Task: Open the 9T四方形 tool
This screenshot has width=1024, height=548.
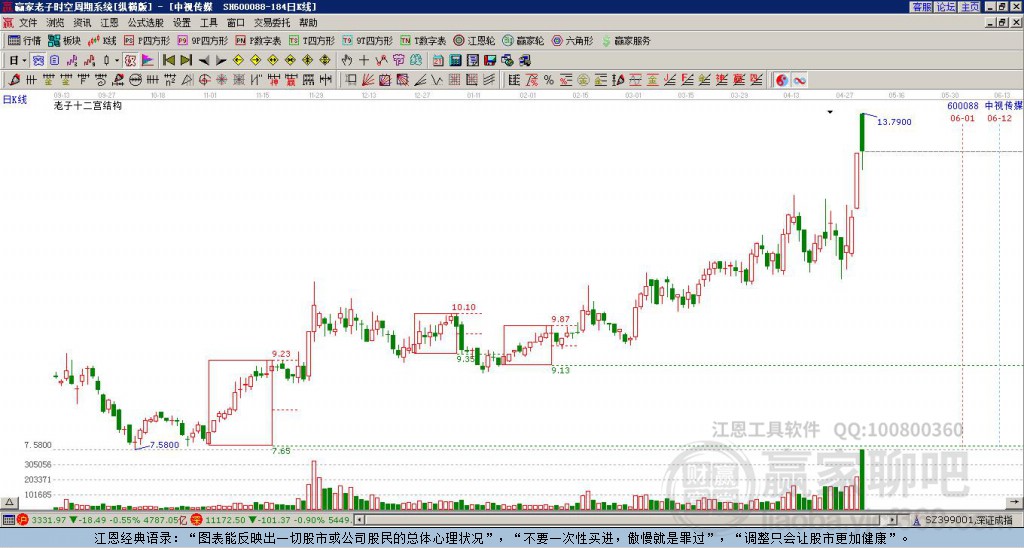Action: click(367, 40)
